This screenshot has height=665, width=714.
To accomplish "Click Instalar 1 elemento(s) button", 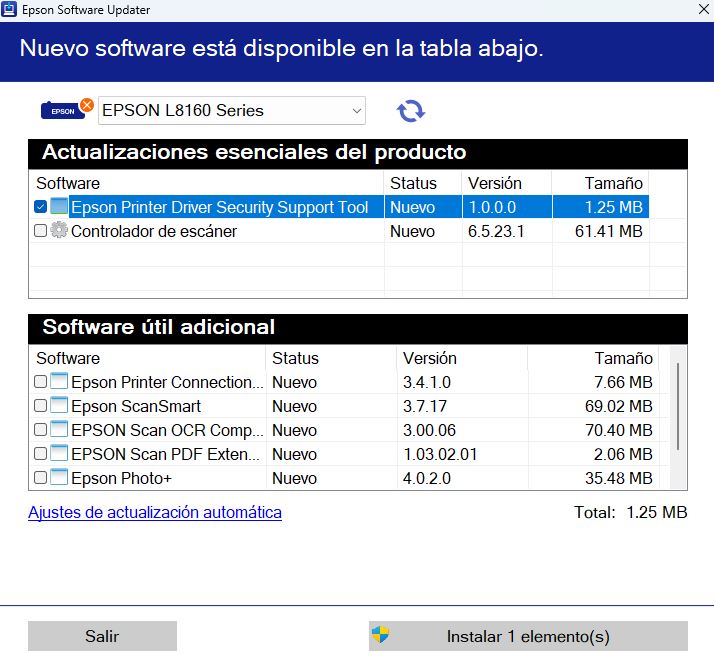I will tap(528, 636).
